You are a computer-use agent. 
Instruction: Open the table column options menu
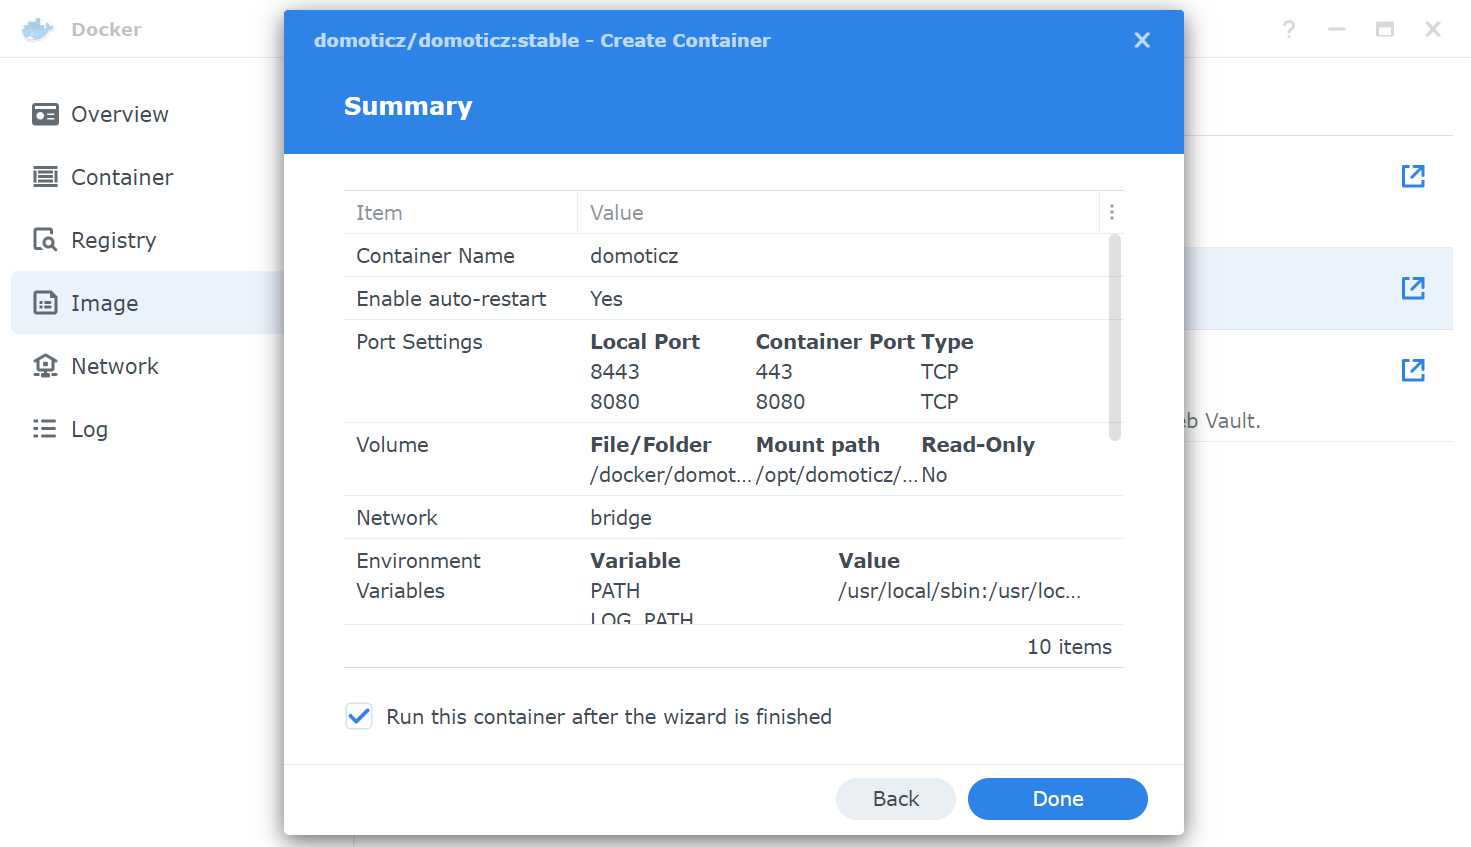[x=1112, y=212]
